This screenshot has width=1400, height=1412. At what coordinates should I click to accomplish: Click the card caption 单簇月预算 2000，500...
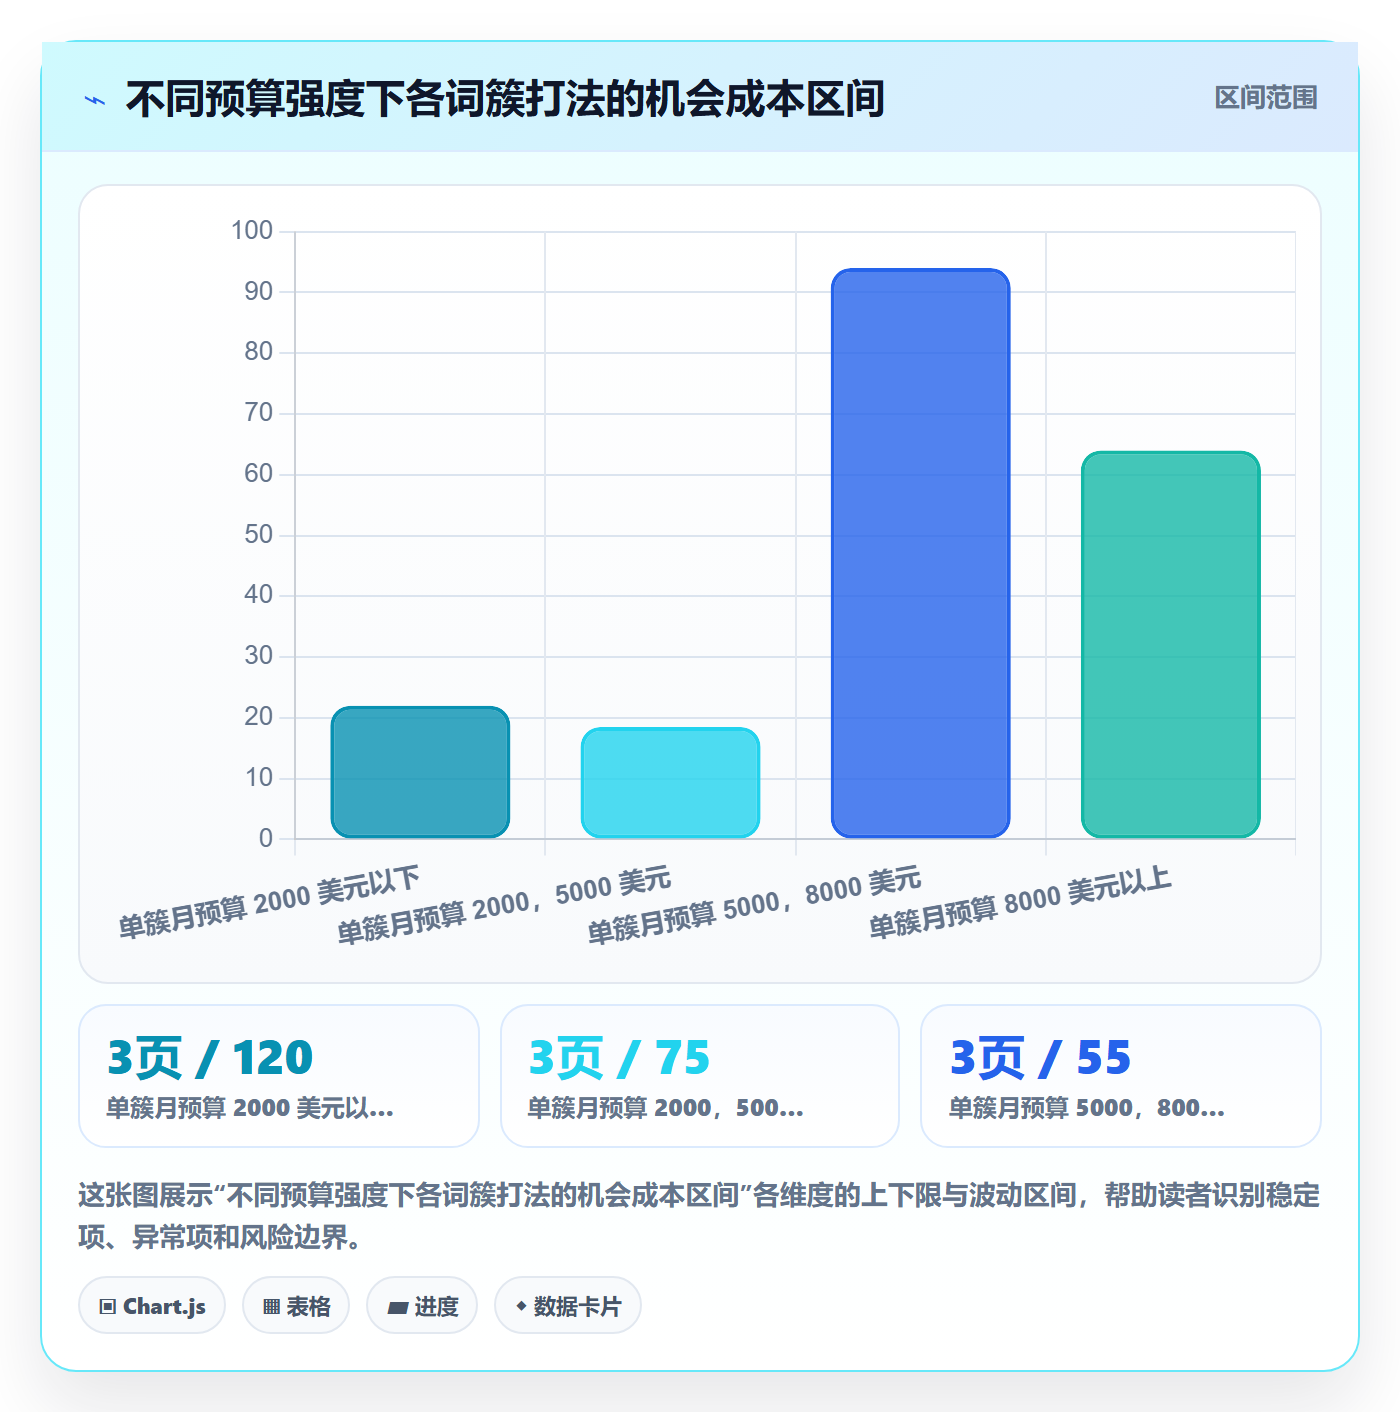[x=666, y=1108]
